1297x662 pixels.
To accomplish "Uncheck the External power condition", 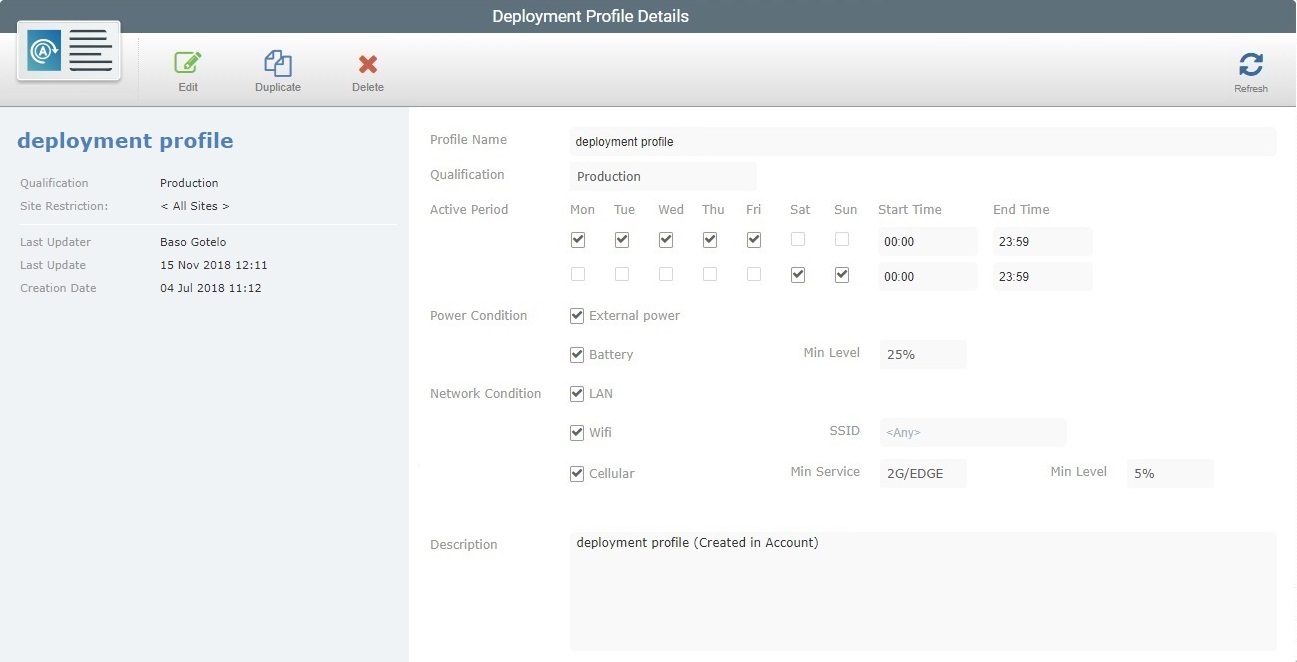I will tap(577, 315).
